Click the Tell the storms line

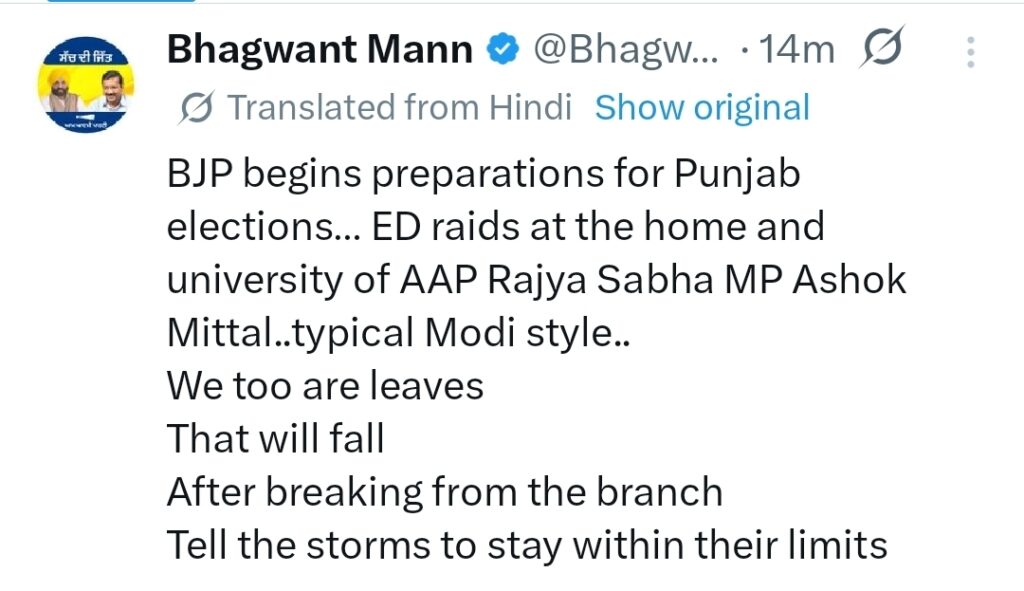coord(527,544)
